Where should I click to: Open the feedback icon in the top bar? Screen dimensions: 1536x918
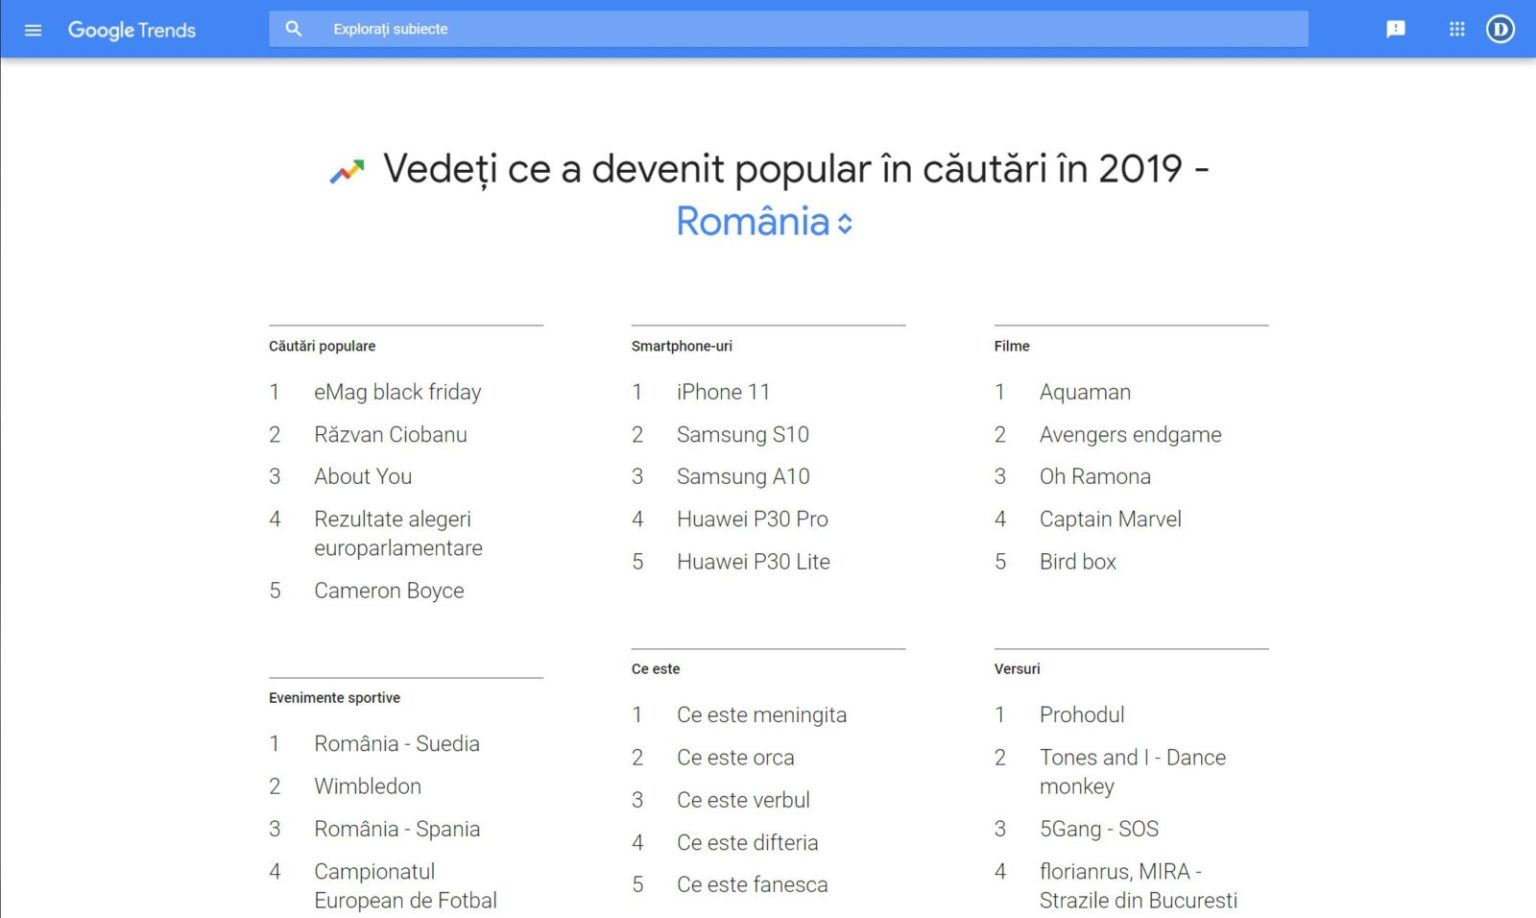coord(1394,29)
